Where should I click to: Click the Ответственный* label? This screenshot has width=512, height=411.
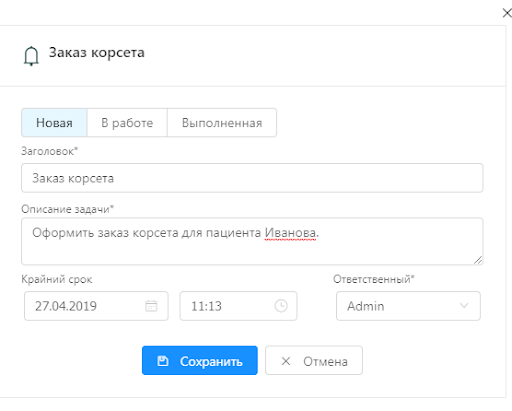tap(374, 279)
